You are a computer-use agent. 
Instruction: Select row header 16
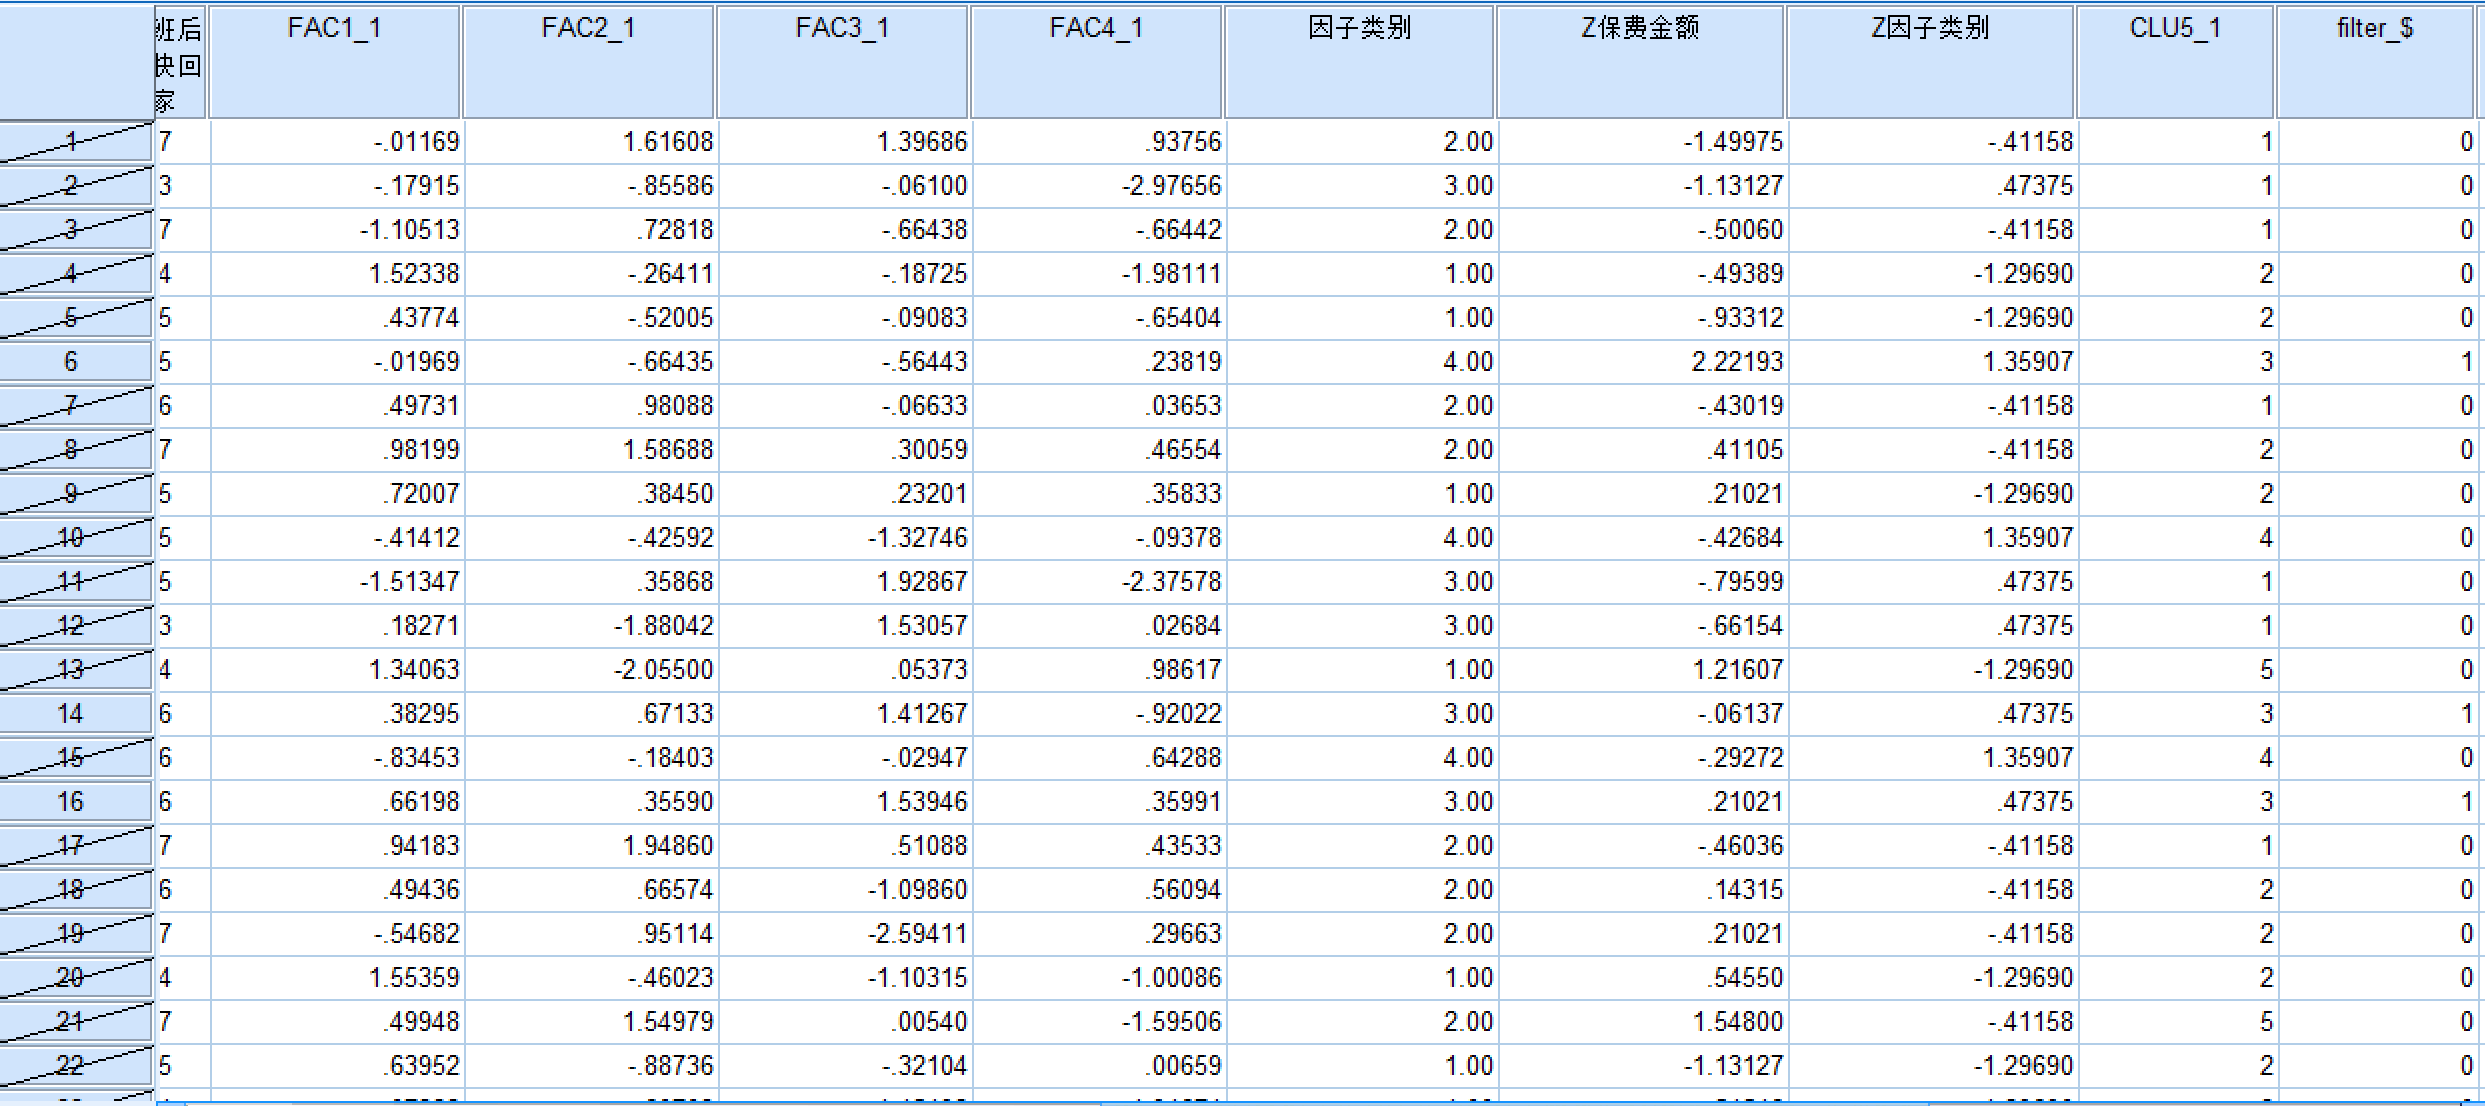(x=77, y=802)
